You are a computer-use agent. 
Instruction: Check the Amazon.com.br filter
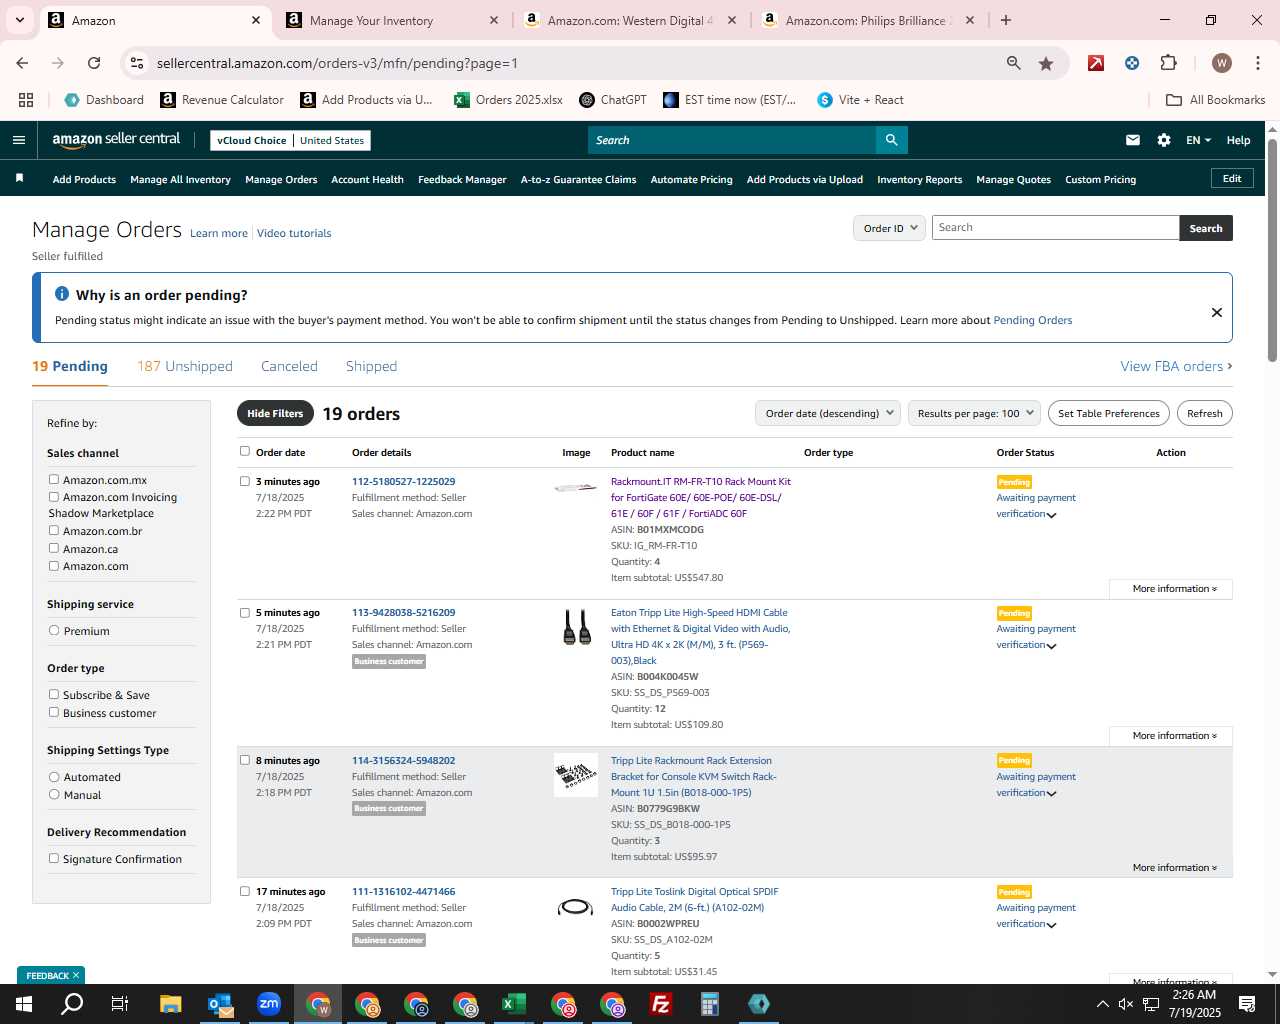click(x=54, y=531)
